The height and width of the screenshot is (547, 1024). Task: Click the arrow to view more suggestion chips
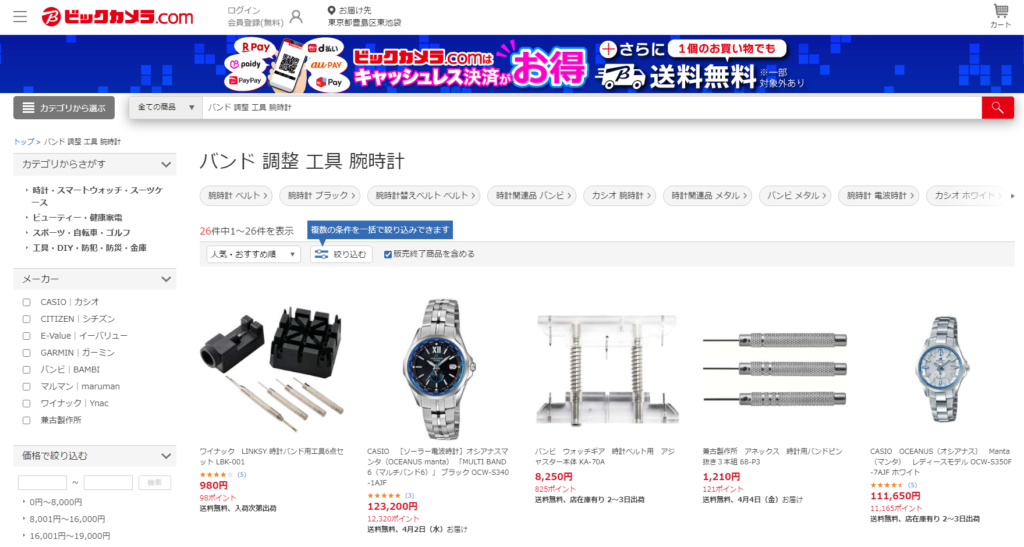[1012, 196]
